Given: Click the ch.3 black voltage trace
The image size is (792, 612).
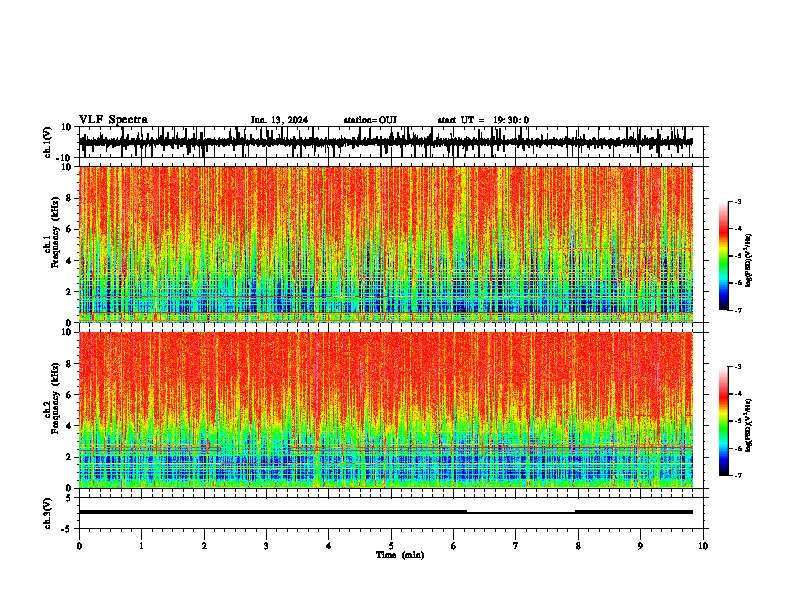Looking at the screenshot, I should pyautogui.click(x=385, y=512).
